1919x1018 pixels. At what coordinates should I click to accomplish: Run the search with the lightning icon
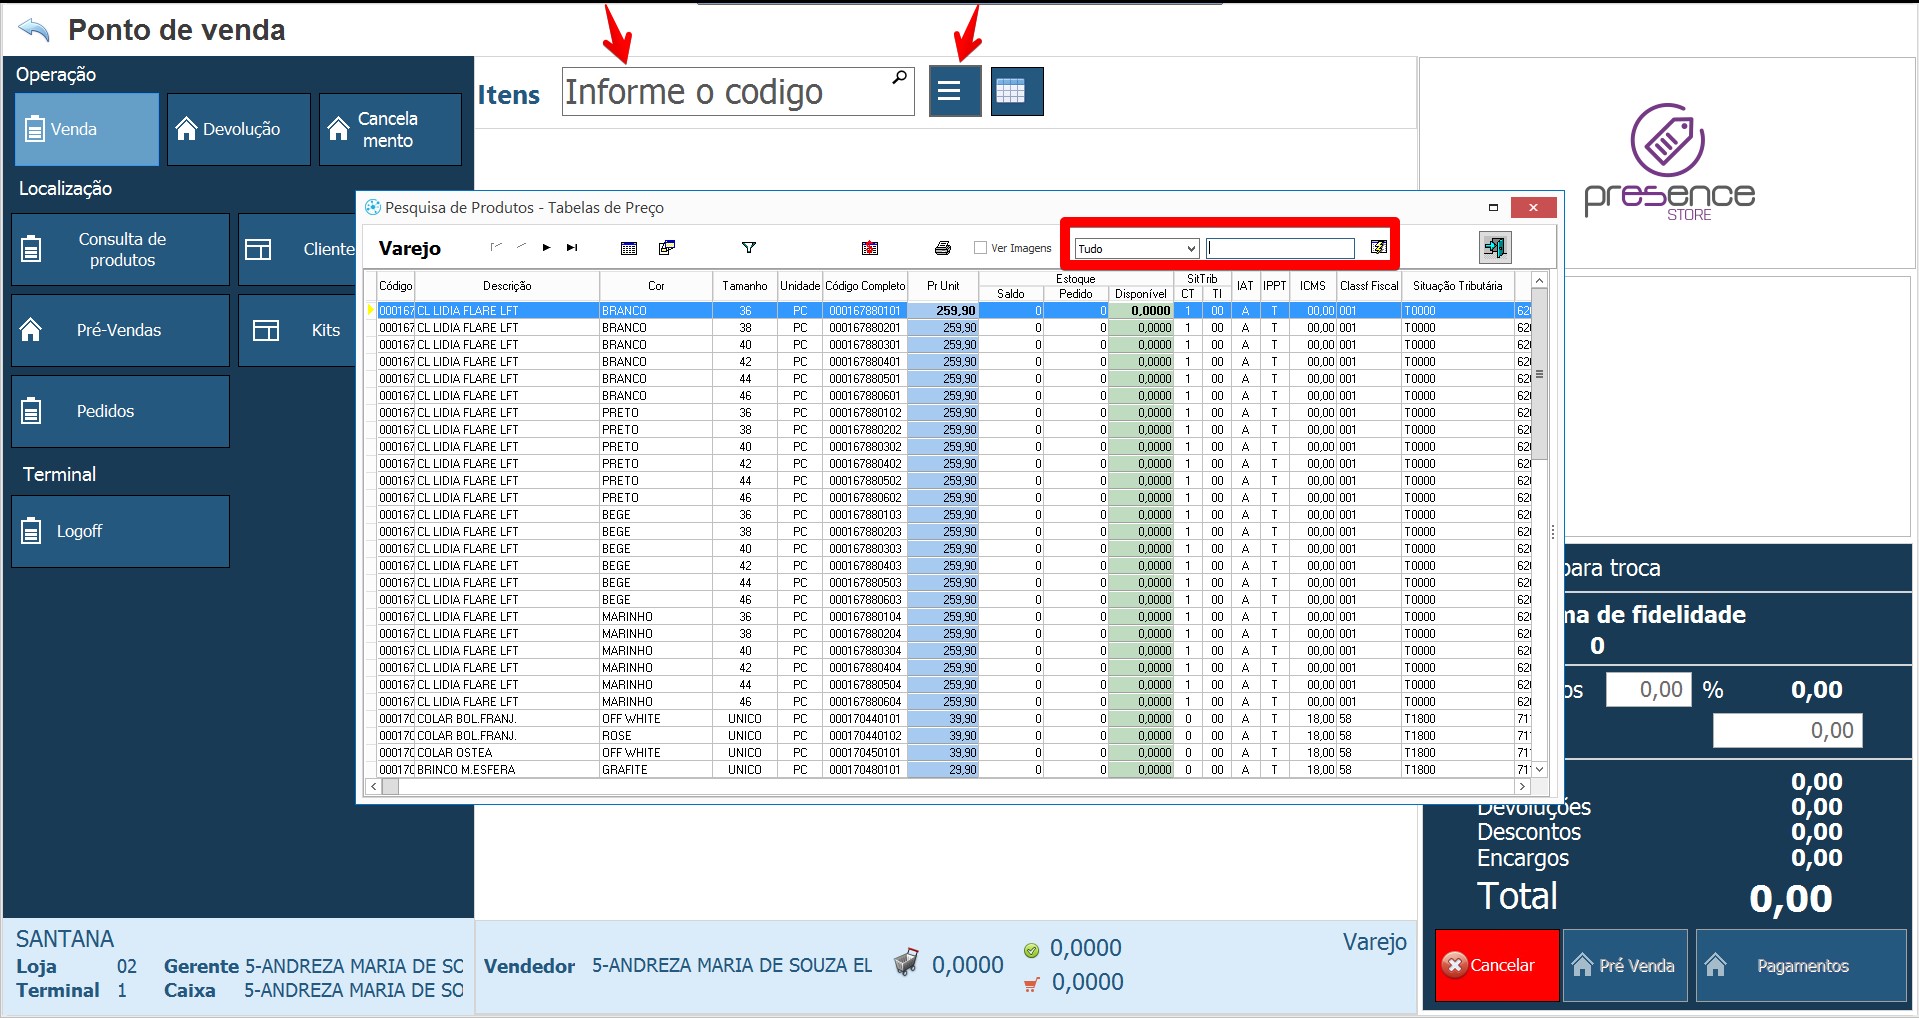tap(1379, 247)
